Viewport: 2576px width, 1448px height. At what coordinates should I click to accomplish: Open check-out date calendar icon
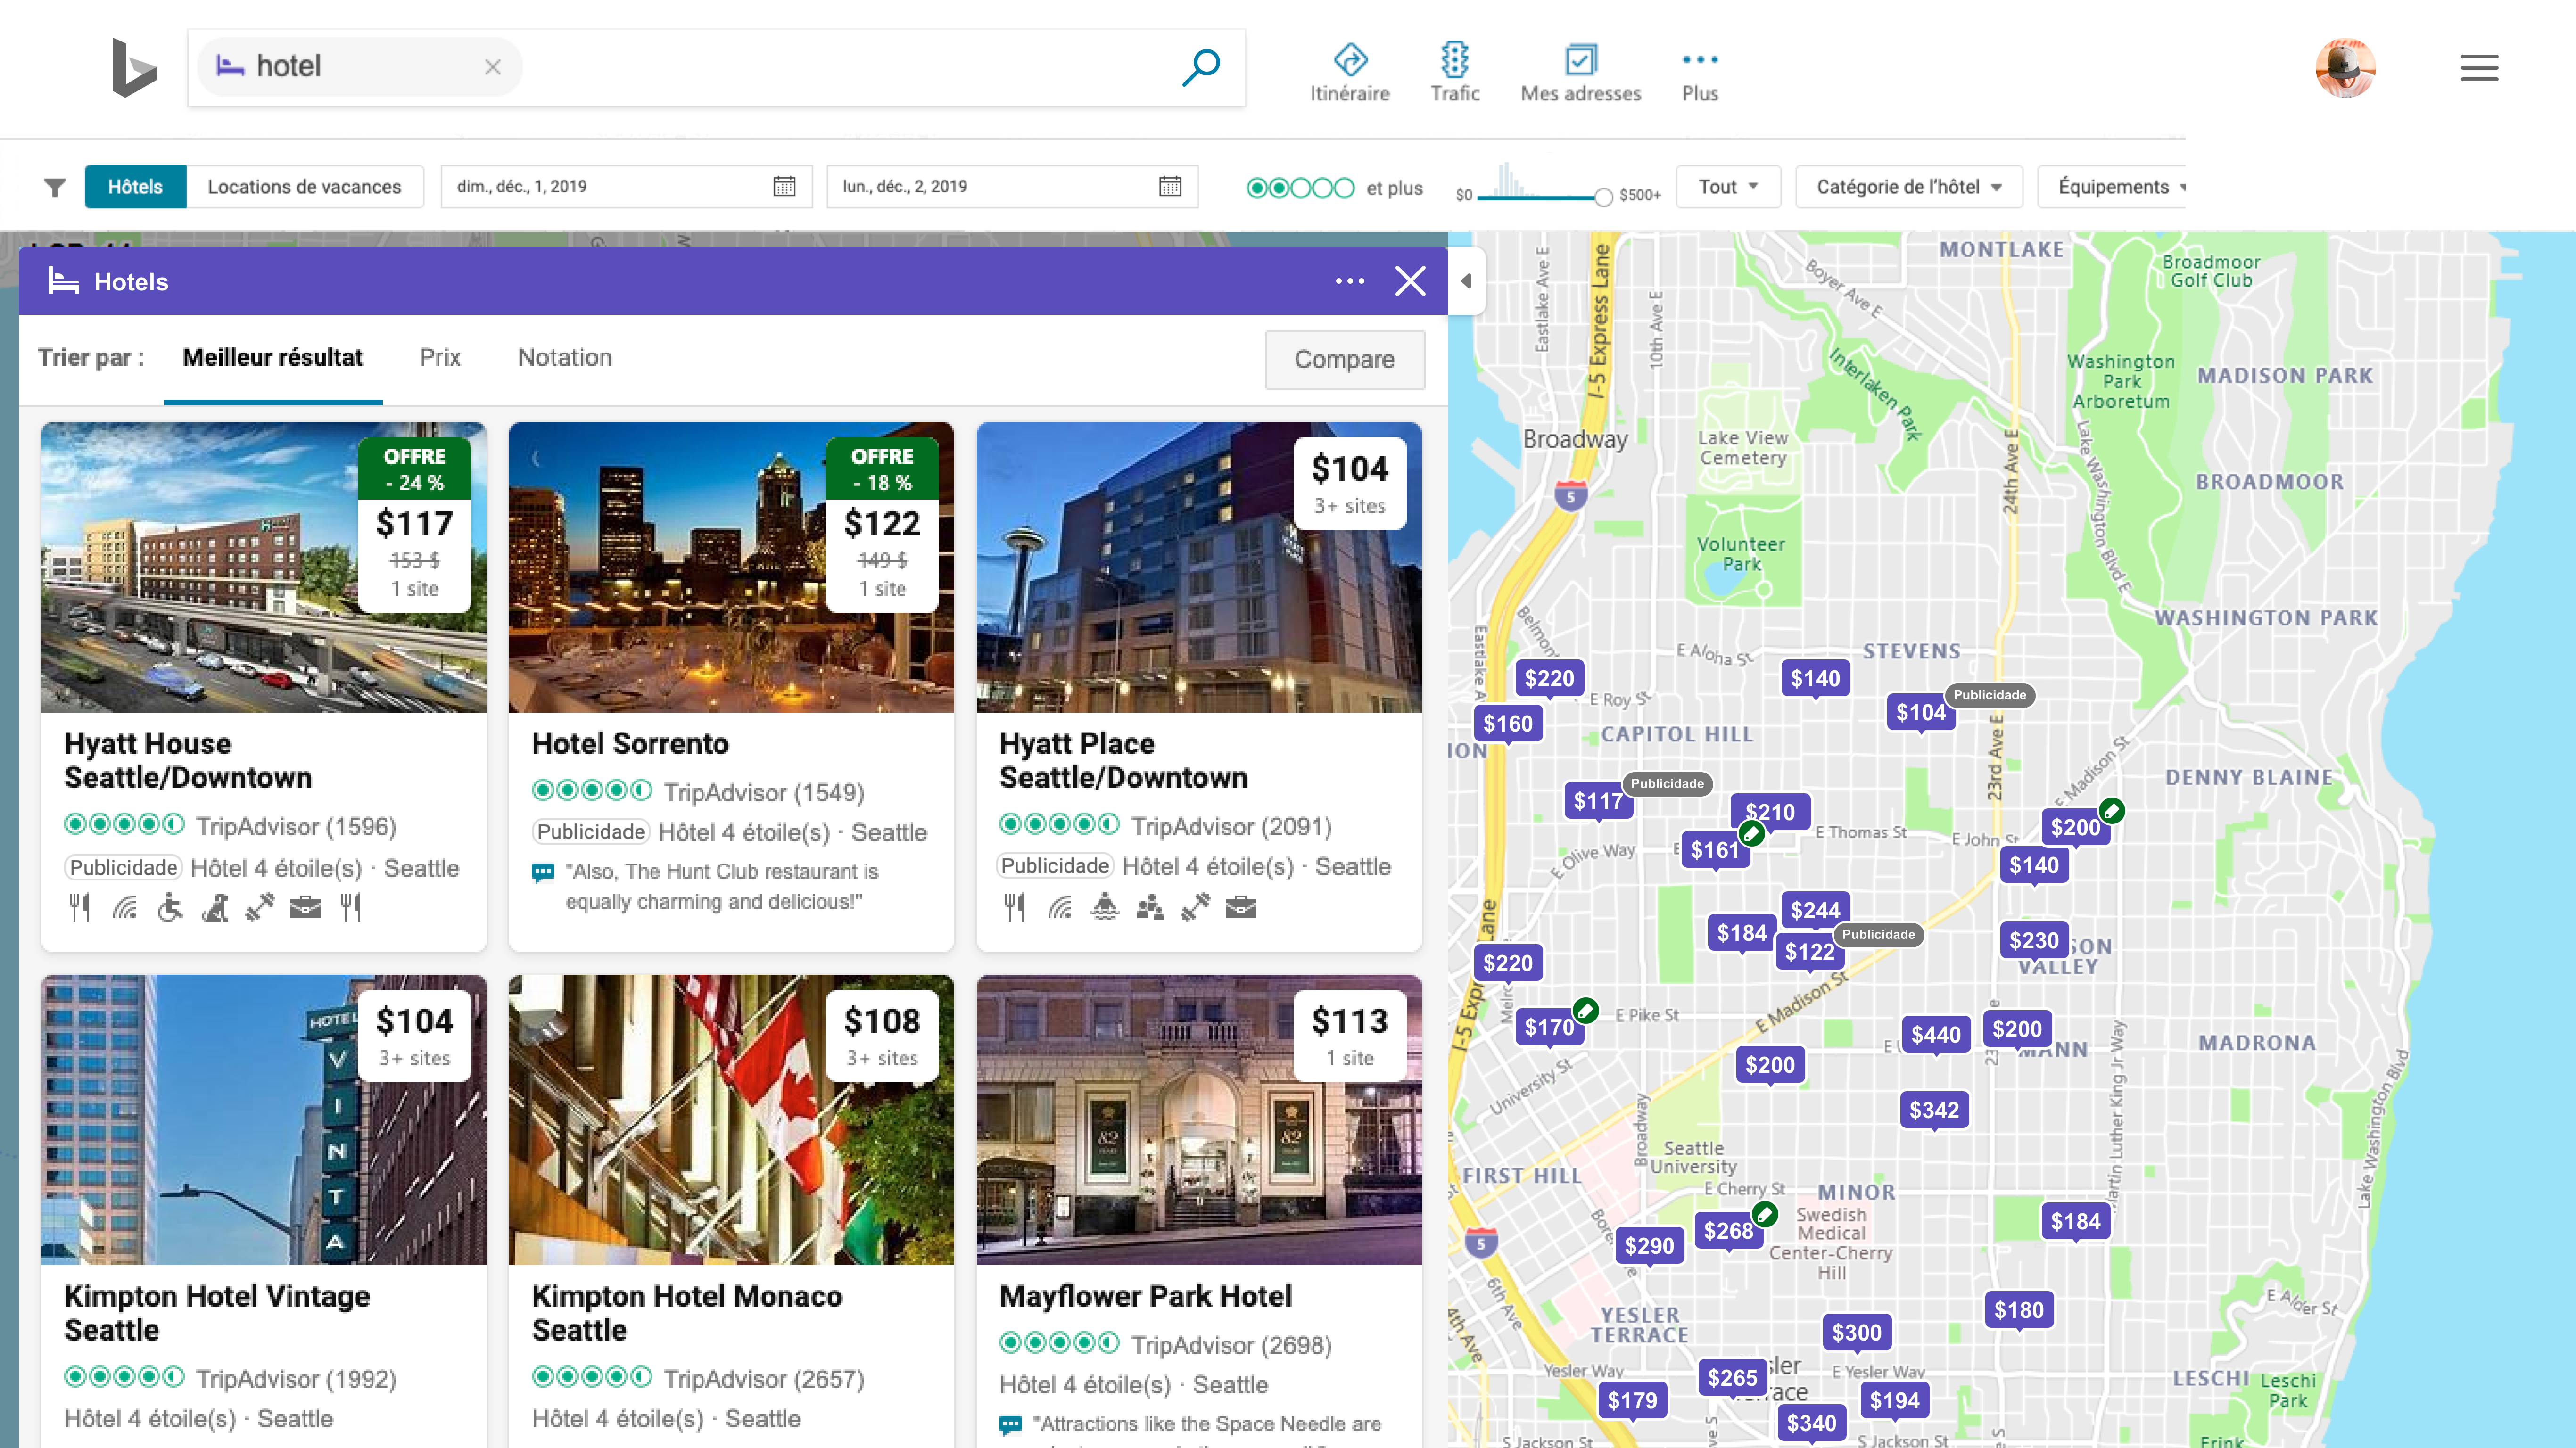(1170, 186)
